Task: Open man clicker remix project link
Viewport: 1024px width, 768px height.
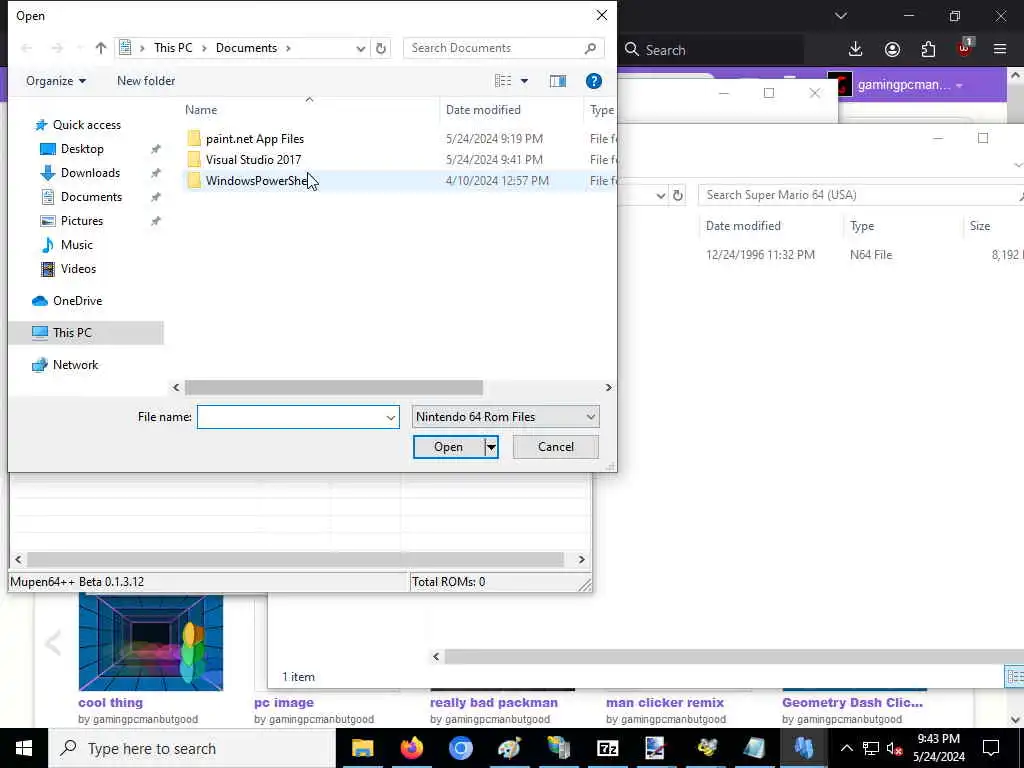Action: [665, 703]
